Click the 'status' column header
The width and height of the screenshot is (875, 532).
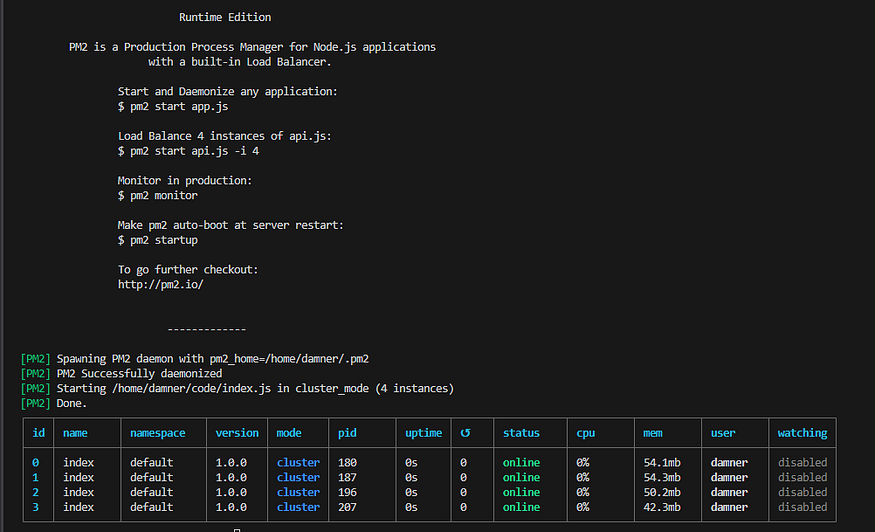point(521,433)
